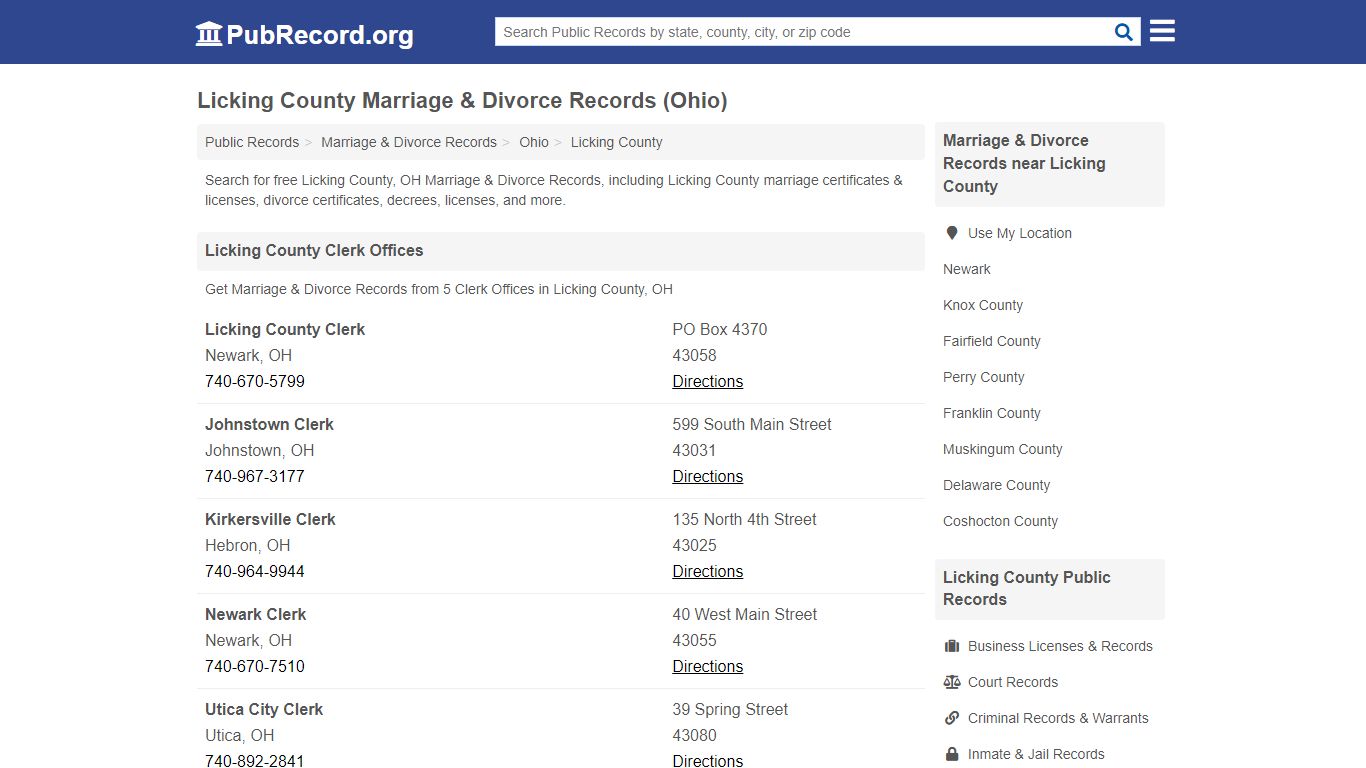Image resolution: width=1366 pixels, height=768 pixels.
Task: Open Utica City Clerk listing
Action: (264, 709)
